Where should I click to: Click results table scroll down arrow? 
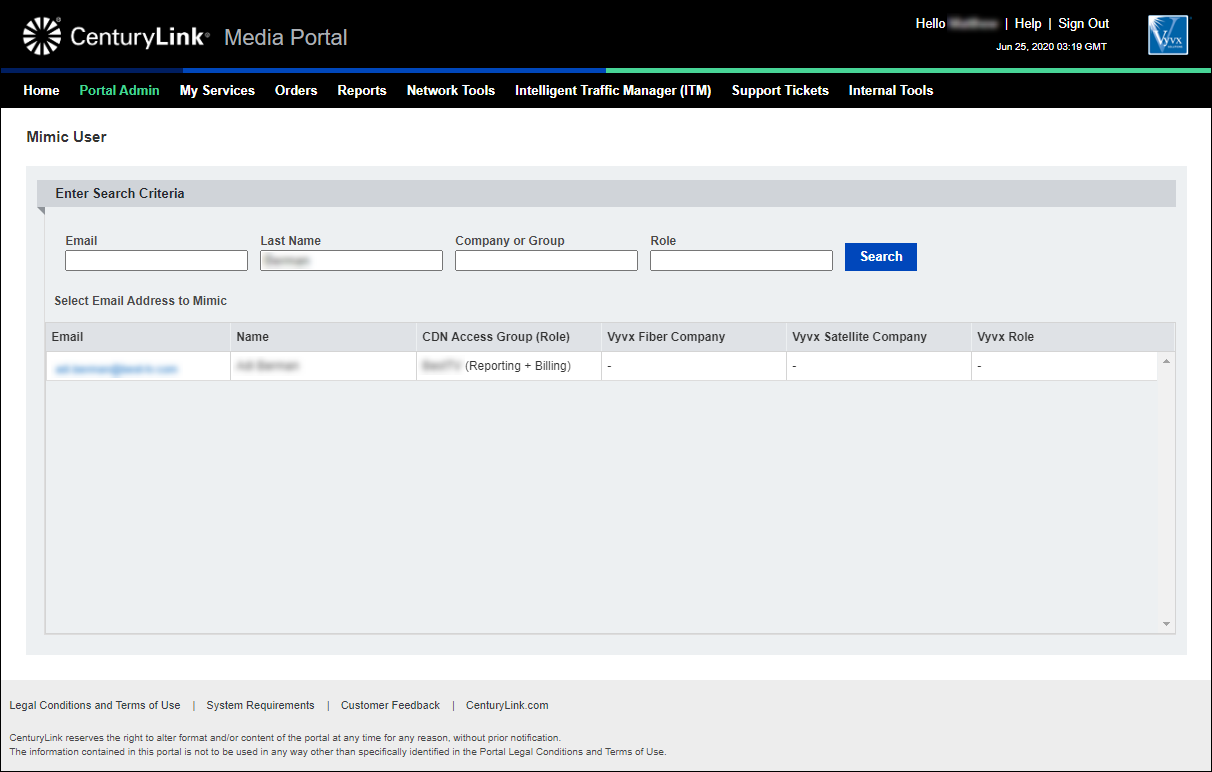1166,624
